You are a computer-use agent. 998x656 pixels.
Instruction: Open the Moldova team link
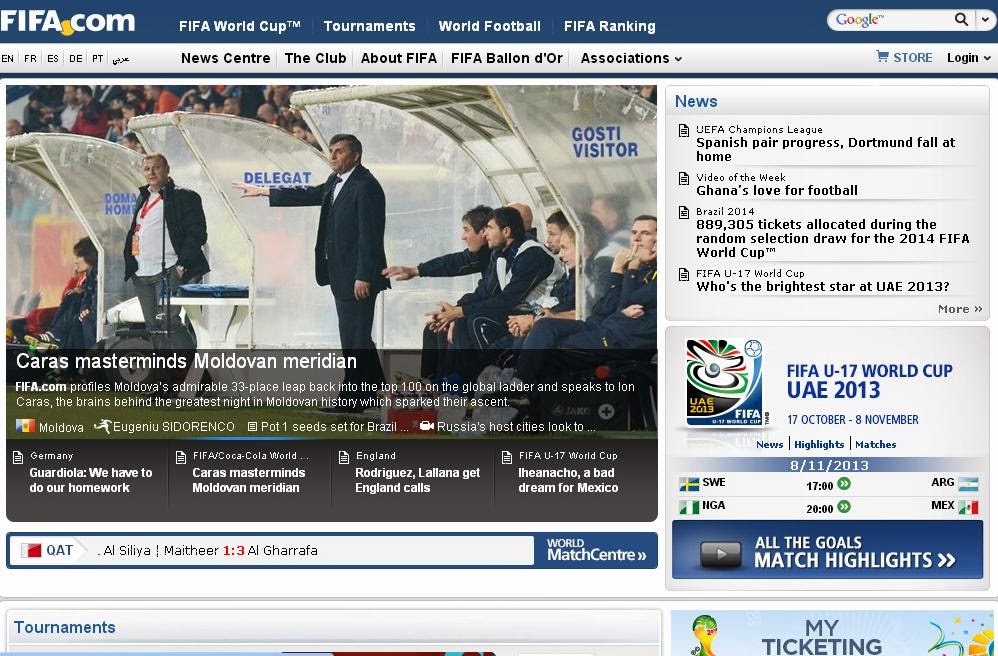(x=61, y=427)
